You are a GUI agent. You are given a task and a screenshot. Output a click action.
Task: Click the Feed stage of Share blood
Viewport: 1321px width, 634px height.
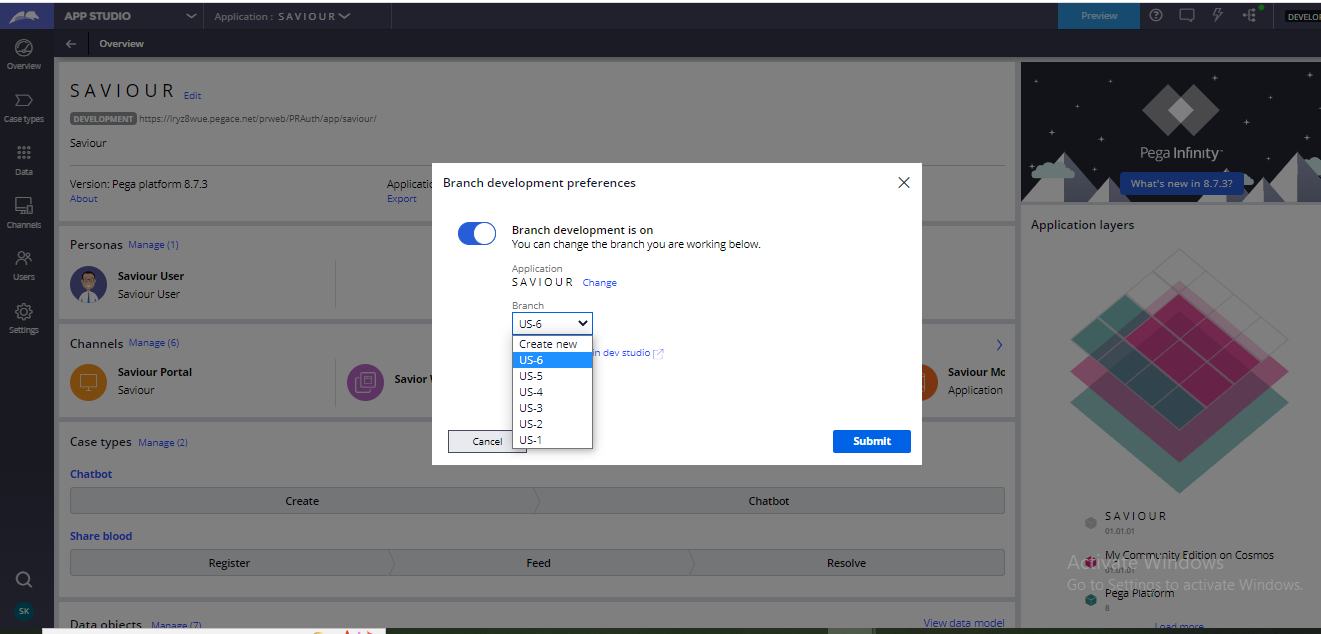tap(538, 563)
